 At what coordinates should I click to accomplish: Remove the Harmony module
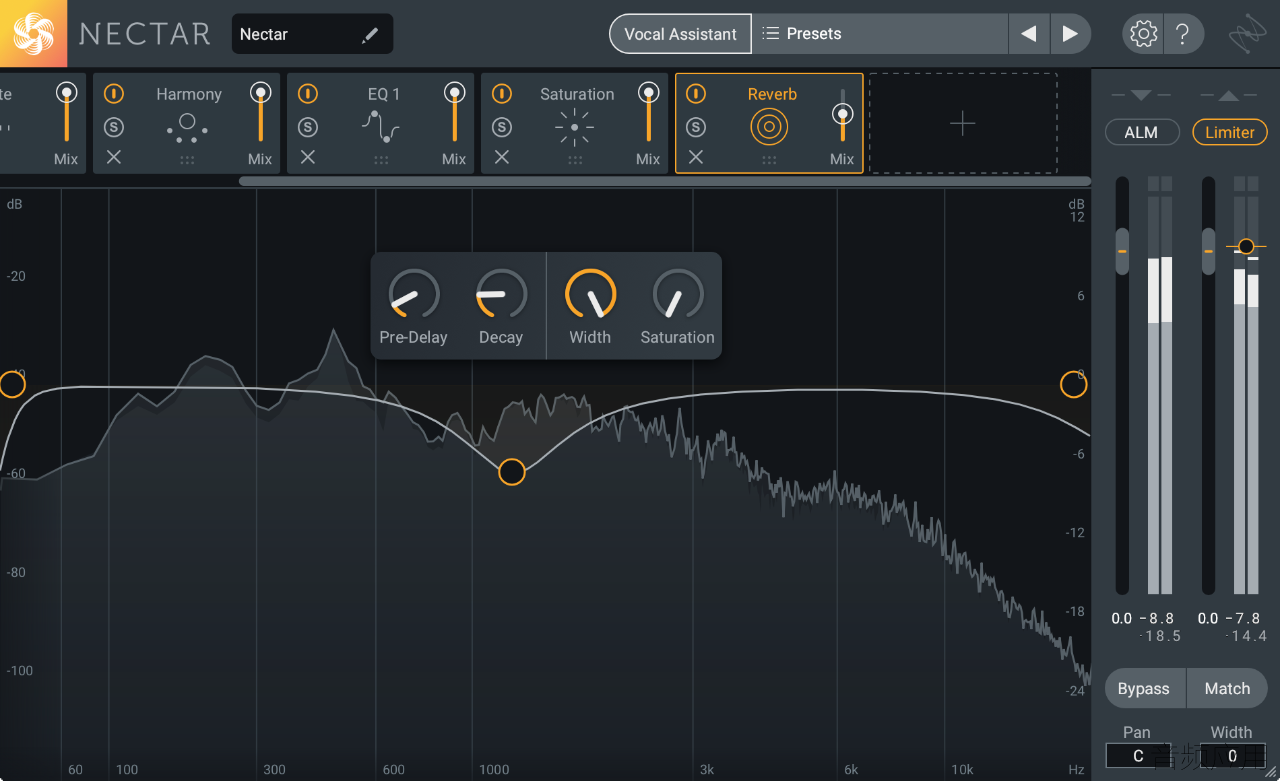click(x=114, y=157)
